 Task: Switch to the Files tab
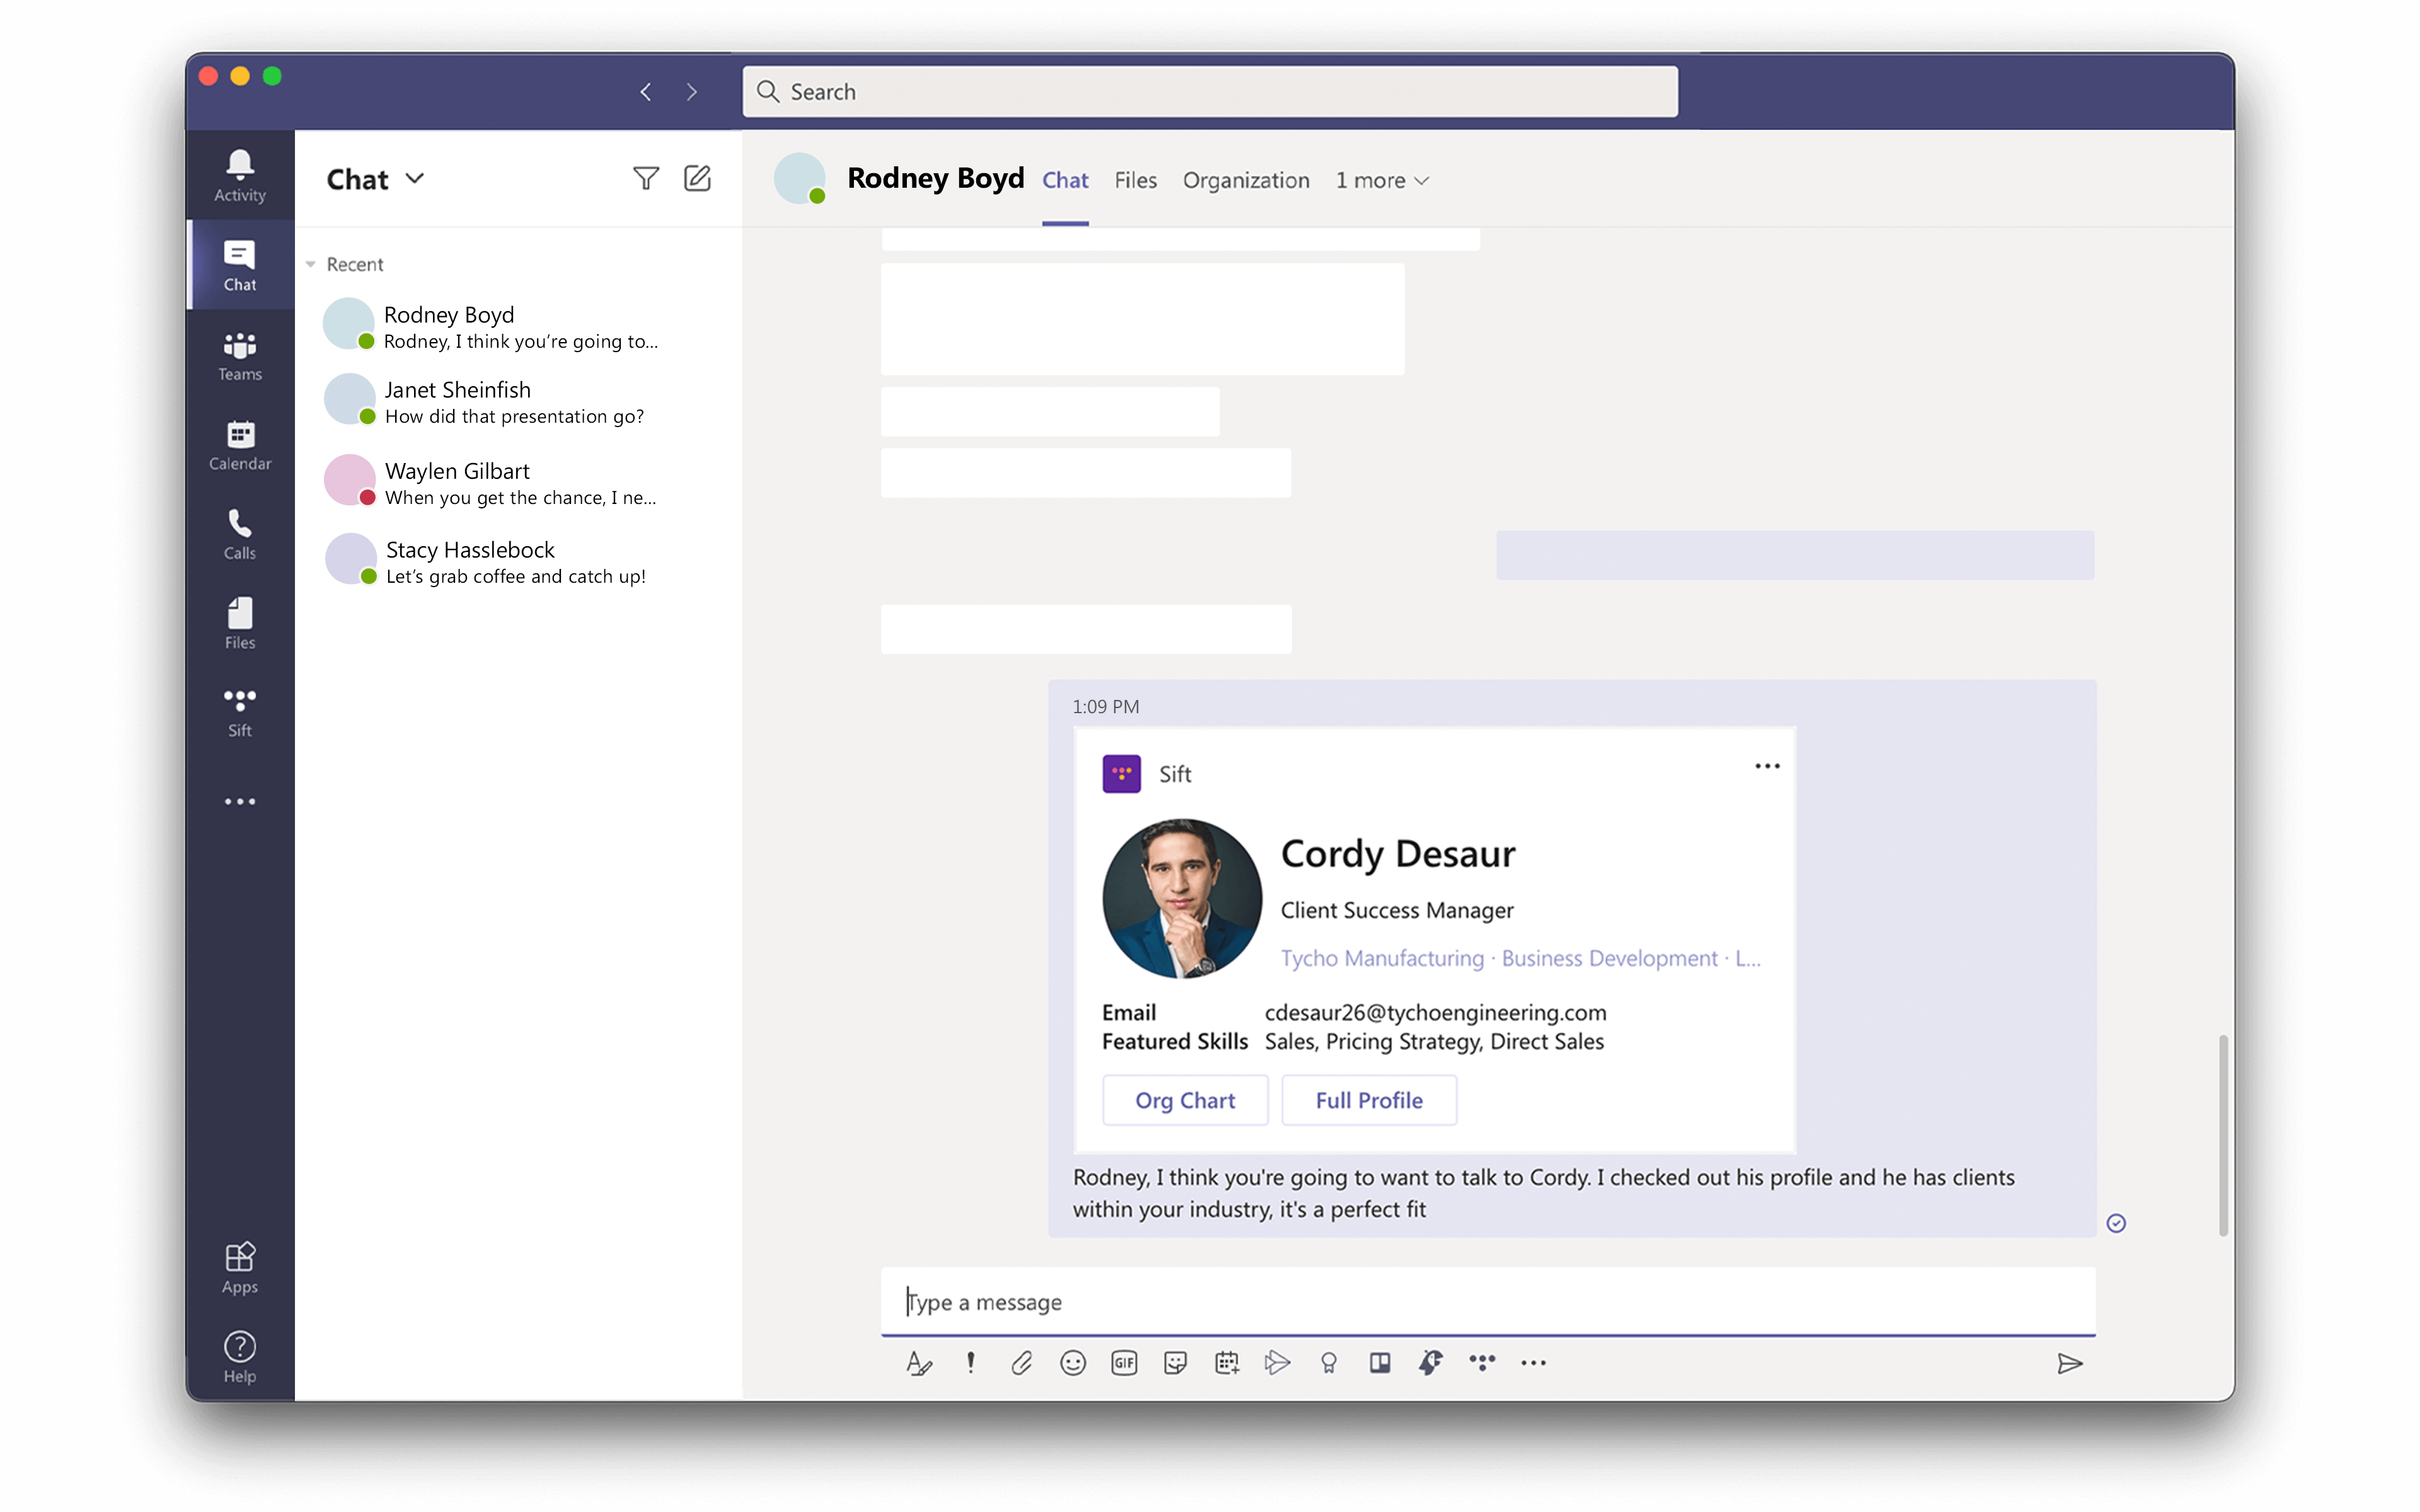(1135, 181)
